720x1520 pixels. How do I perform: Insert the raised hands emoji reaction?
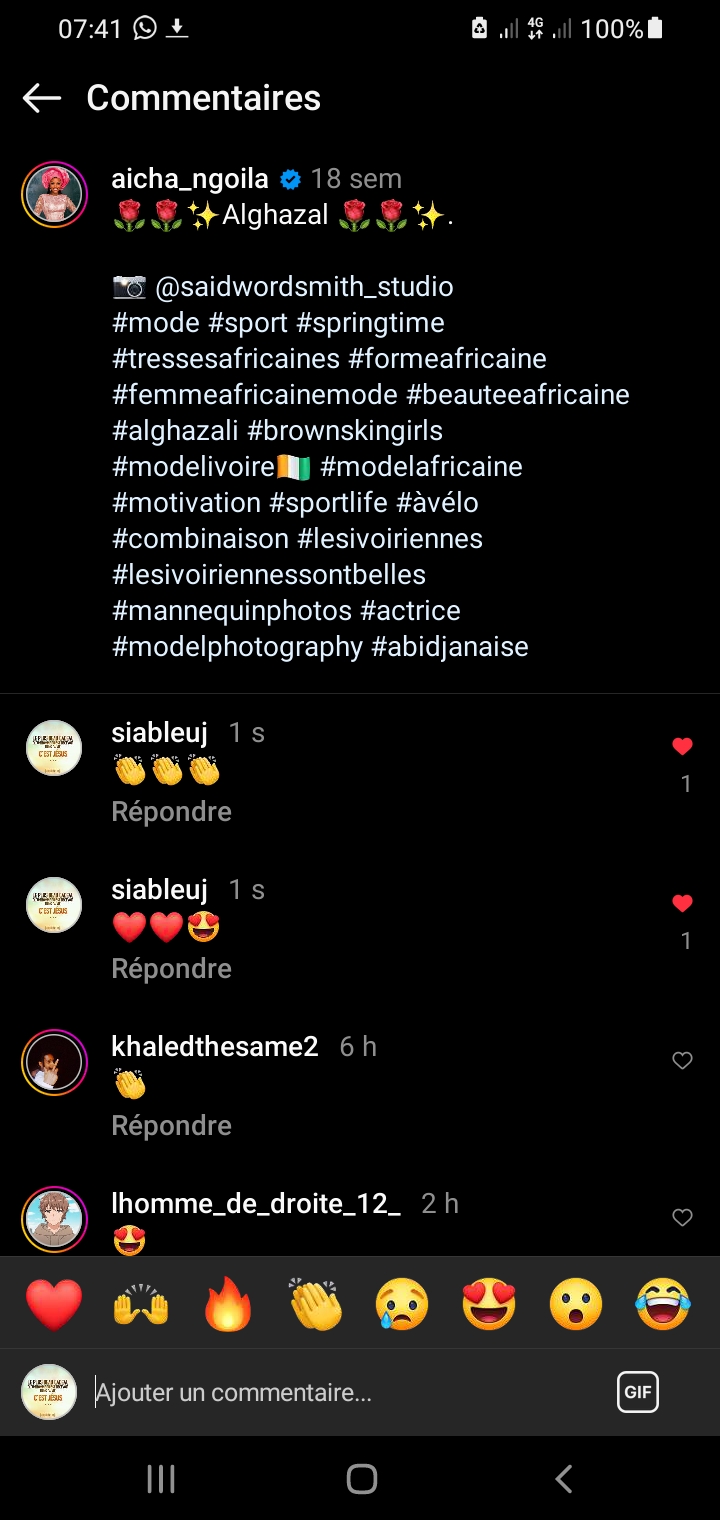tap(141, 1305)
